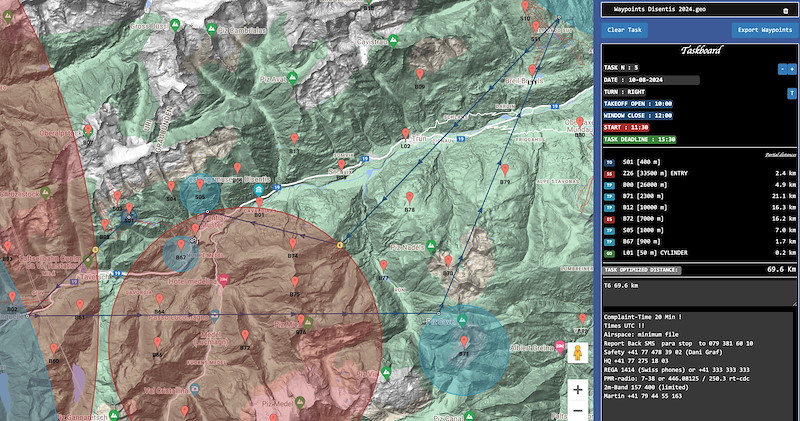The width and height of the screenshot is (800, 421).
Task: Select the TASK N : 5 label
Action: click(621, 68)
